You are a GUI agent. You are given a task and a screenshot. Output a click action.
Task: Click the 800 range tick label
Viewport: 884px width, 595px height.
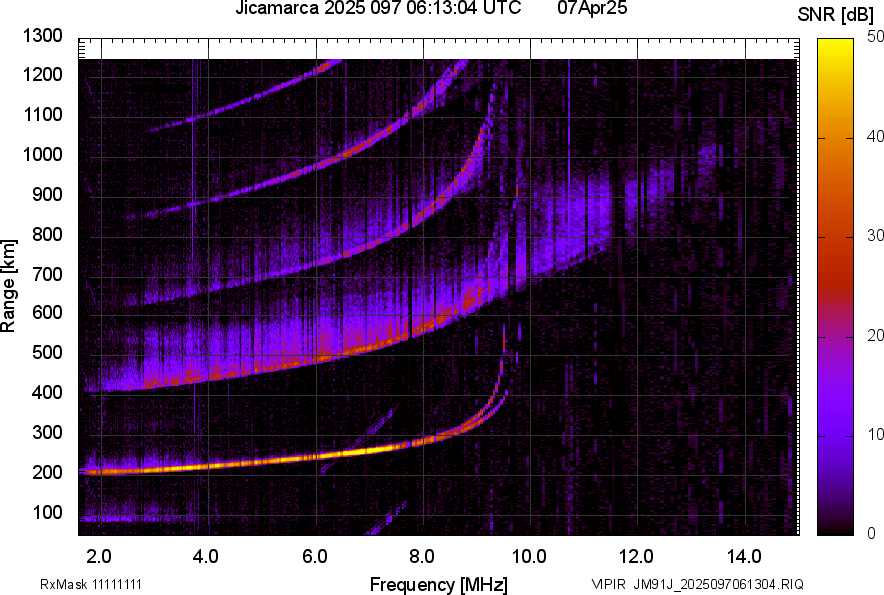(47, 234)
